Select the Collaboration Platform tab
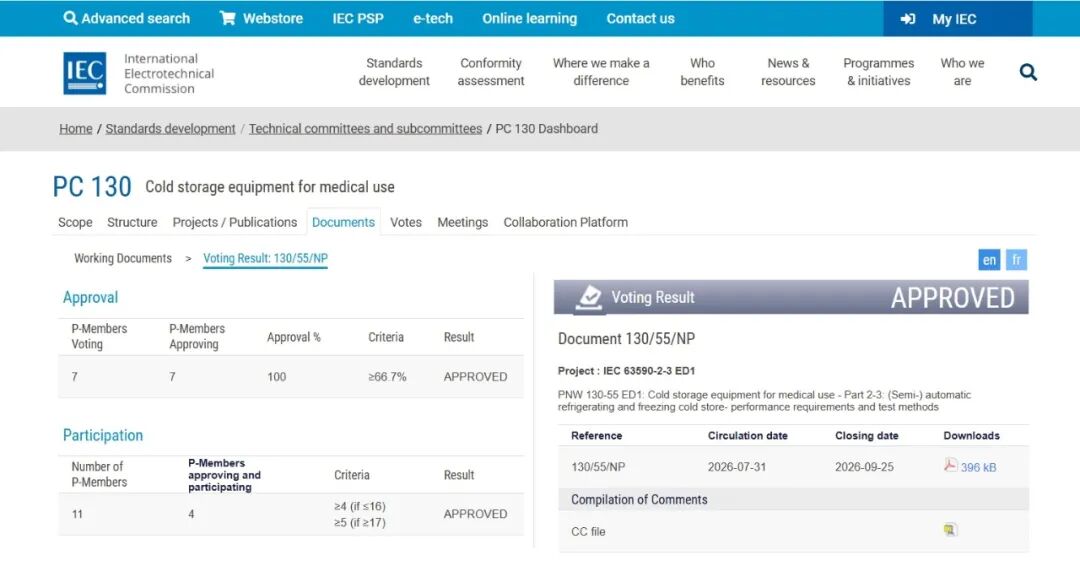 tap(565, 222)
